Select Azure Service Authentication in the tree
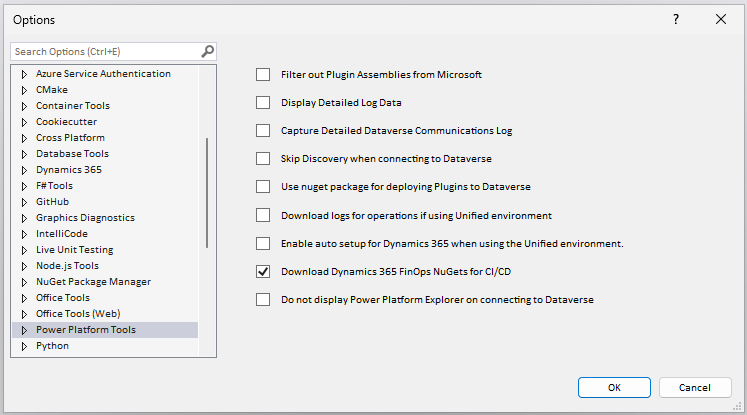The image size is (747, 415). point(103,74)
